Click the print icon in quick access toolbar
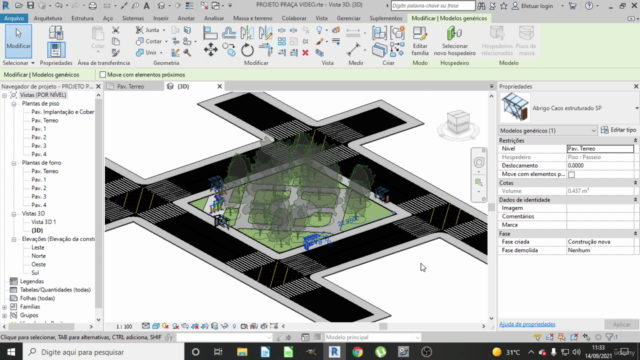 coord(93,6)
